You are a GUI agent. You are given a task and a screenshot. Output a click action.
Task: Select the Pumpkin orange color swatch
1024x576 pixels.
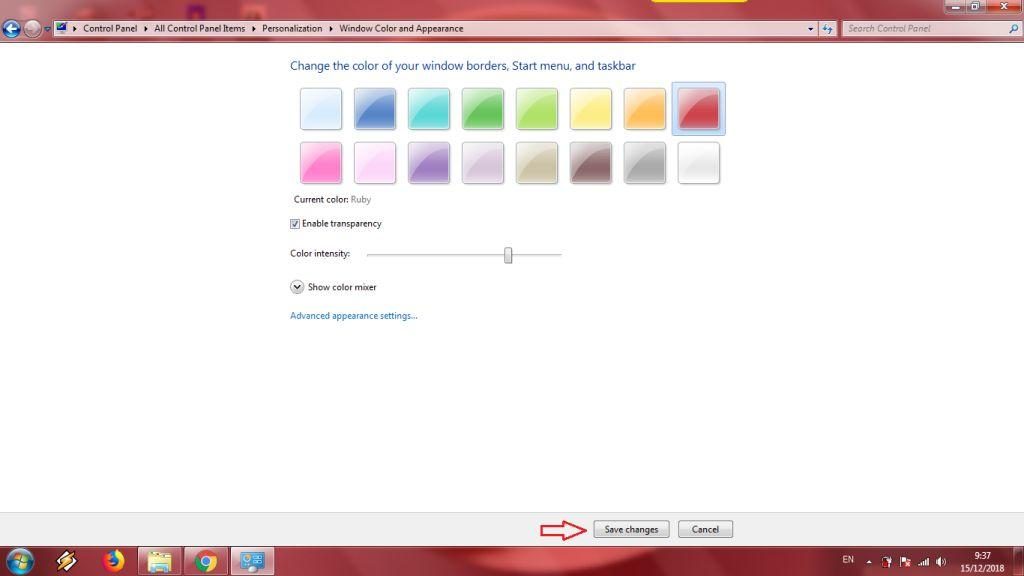coord(645,108)
